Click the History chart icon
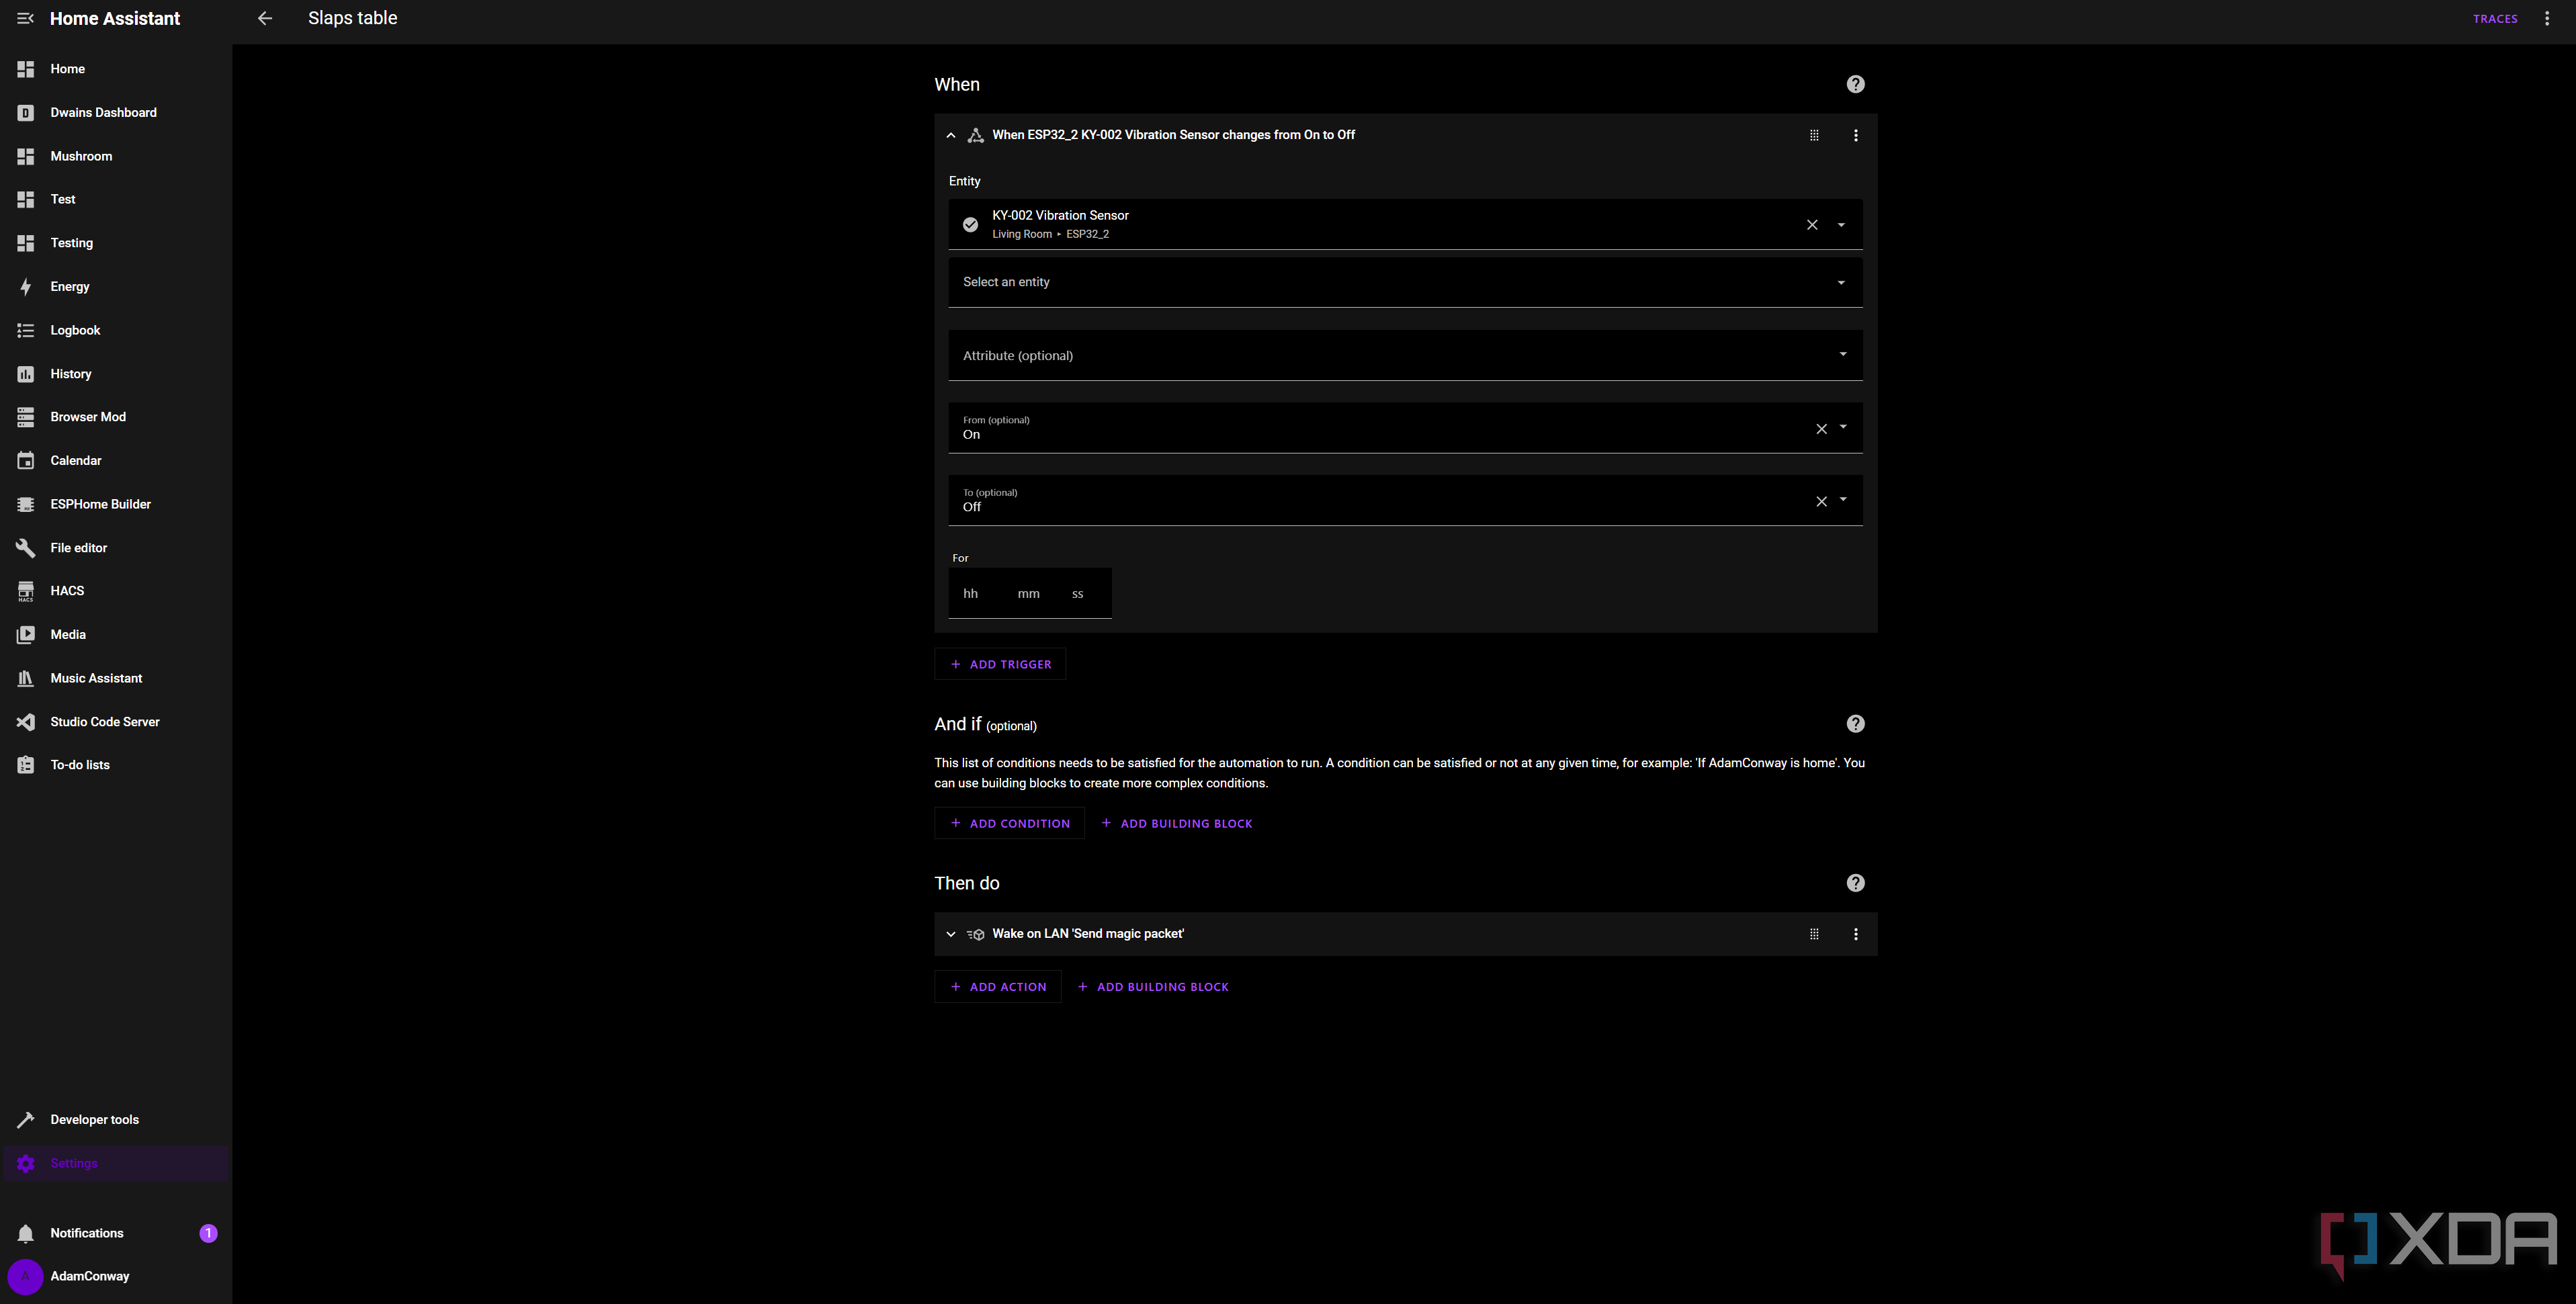The image size is (2576, 1304). pyautogui.click(x=26, y=374)
